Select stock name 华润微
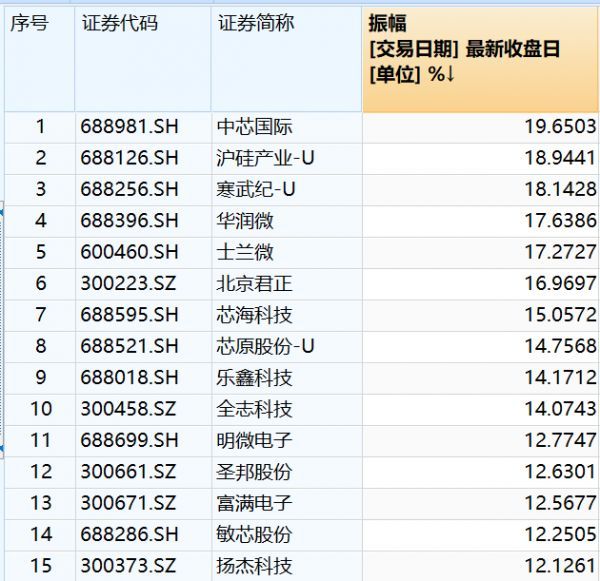The height and width of the screenshot is (581, 600). click(x=245, y=221)
